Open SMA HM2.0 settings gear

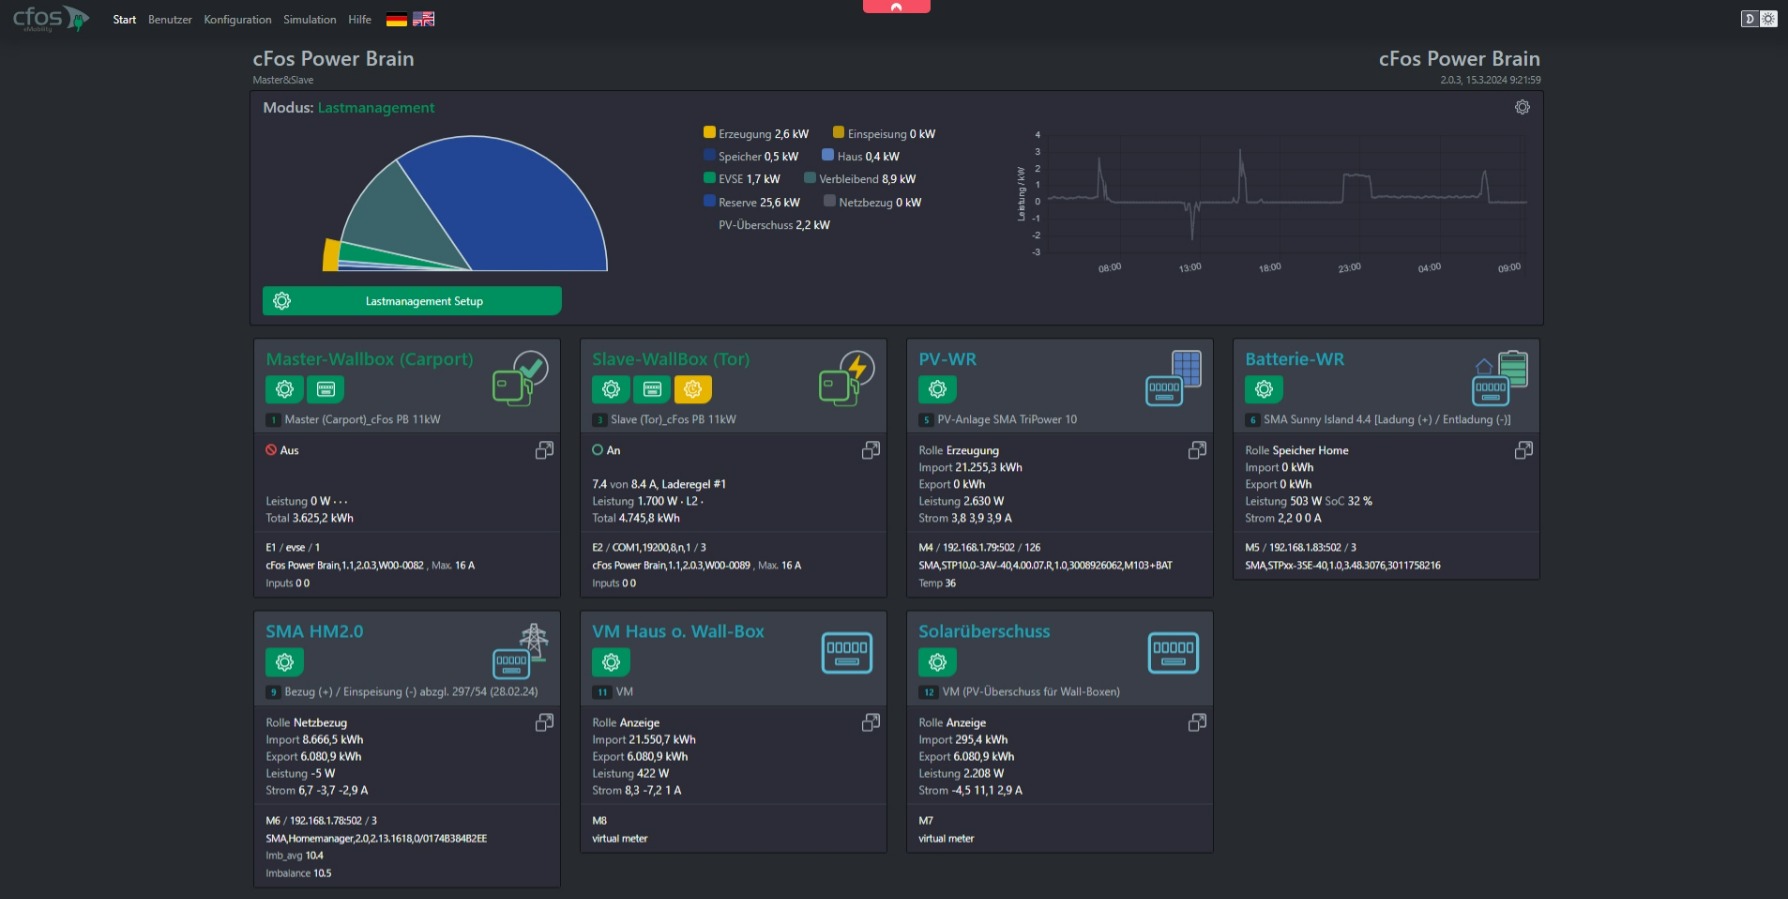tap(285, 662)
